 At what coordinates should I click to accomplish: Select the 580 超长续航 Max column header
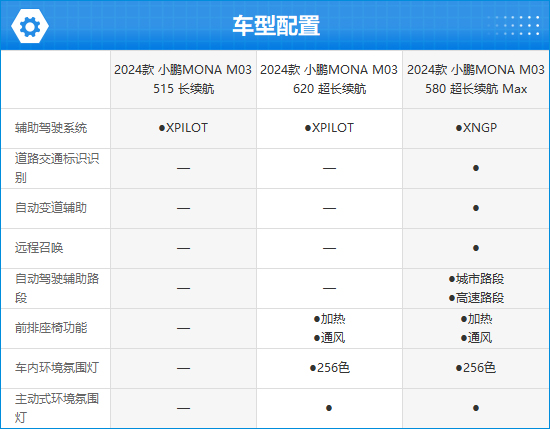coord(476,79)
